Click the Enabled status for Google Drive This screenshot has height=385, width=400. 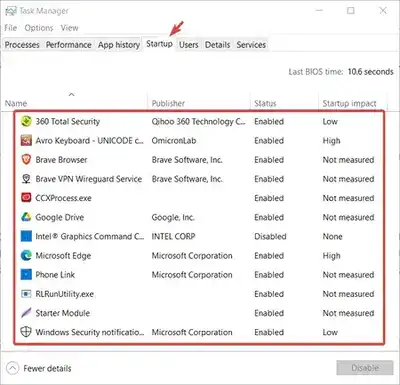point(269,217)
